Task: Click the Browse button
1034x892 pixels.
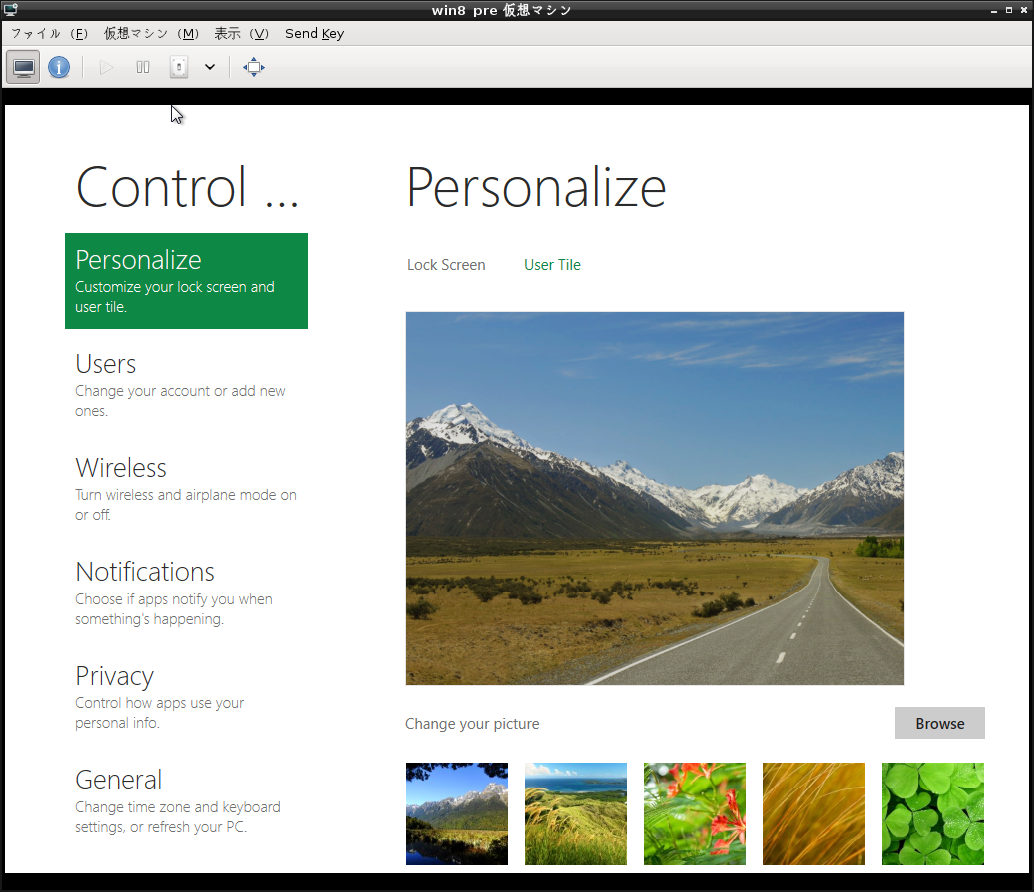Action: tap(940, 723)
